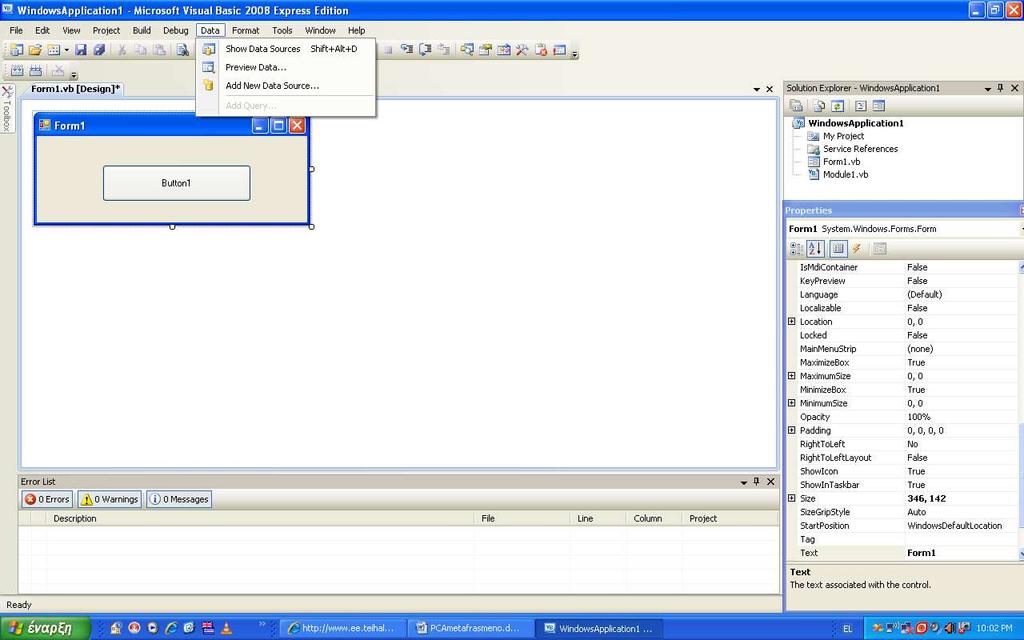Toggle the 0 Messages filter button

coord(179,500)
